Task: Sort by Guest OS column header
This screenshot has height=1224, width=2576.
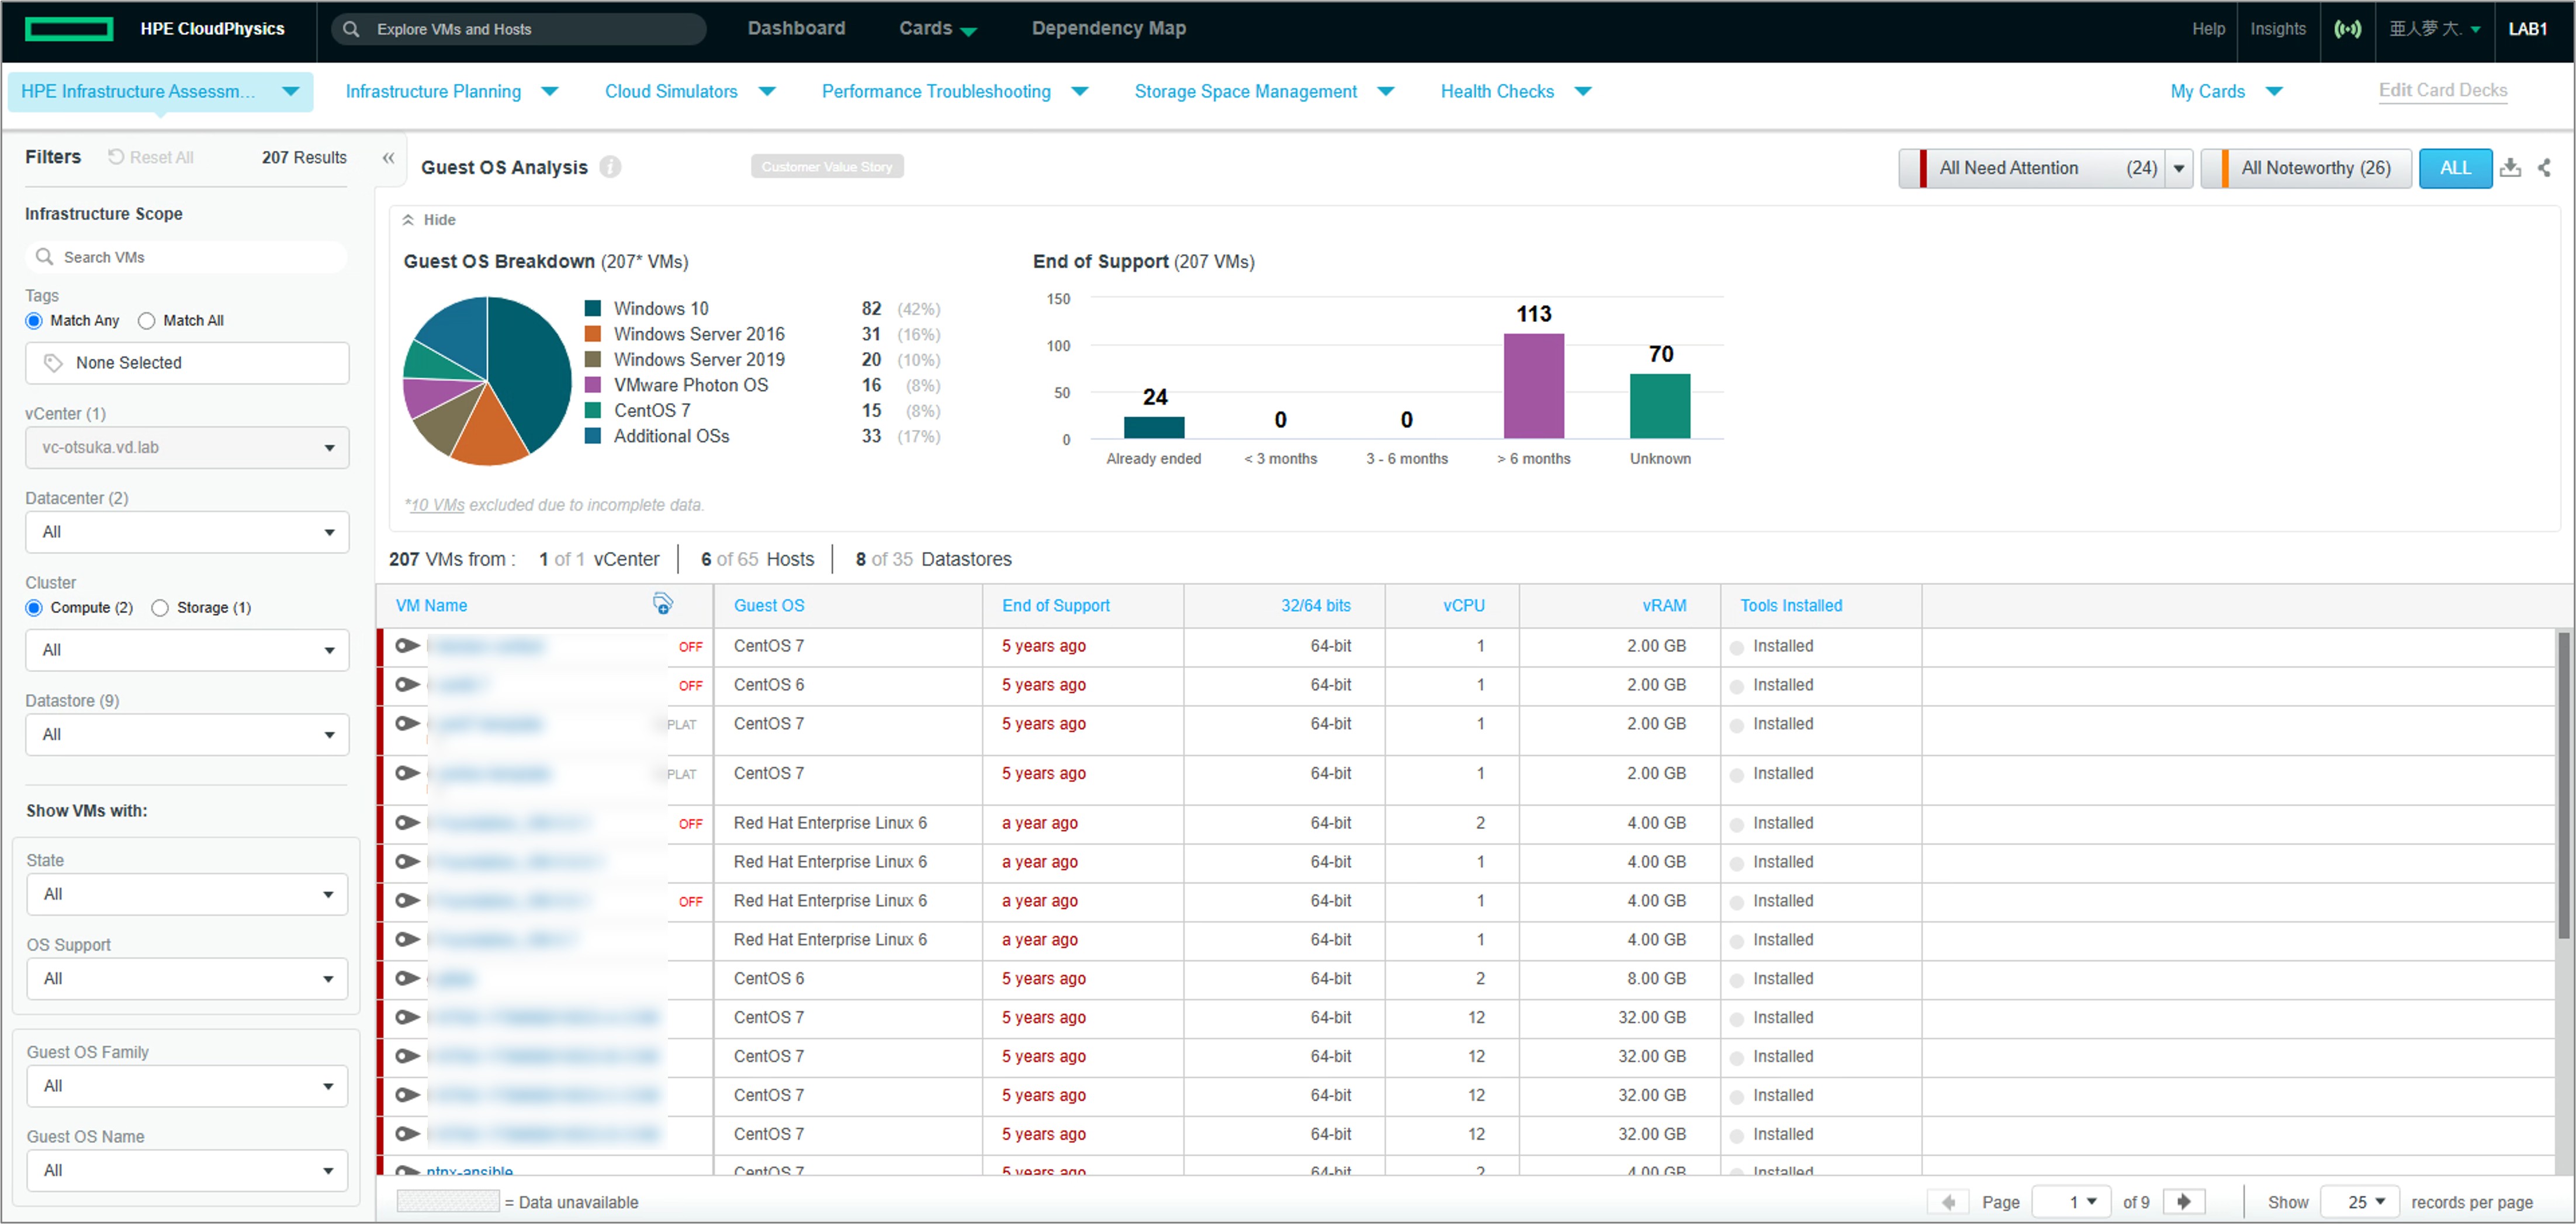Action: click(x=768, y=605)
